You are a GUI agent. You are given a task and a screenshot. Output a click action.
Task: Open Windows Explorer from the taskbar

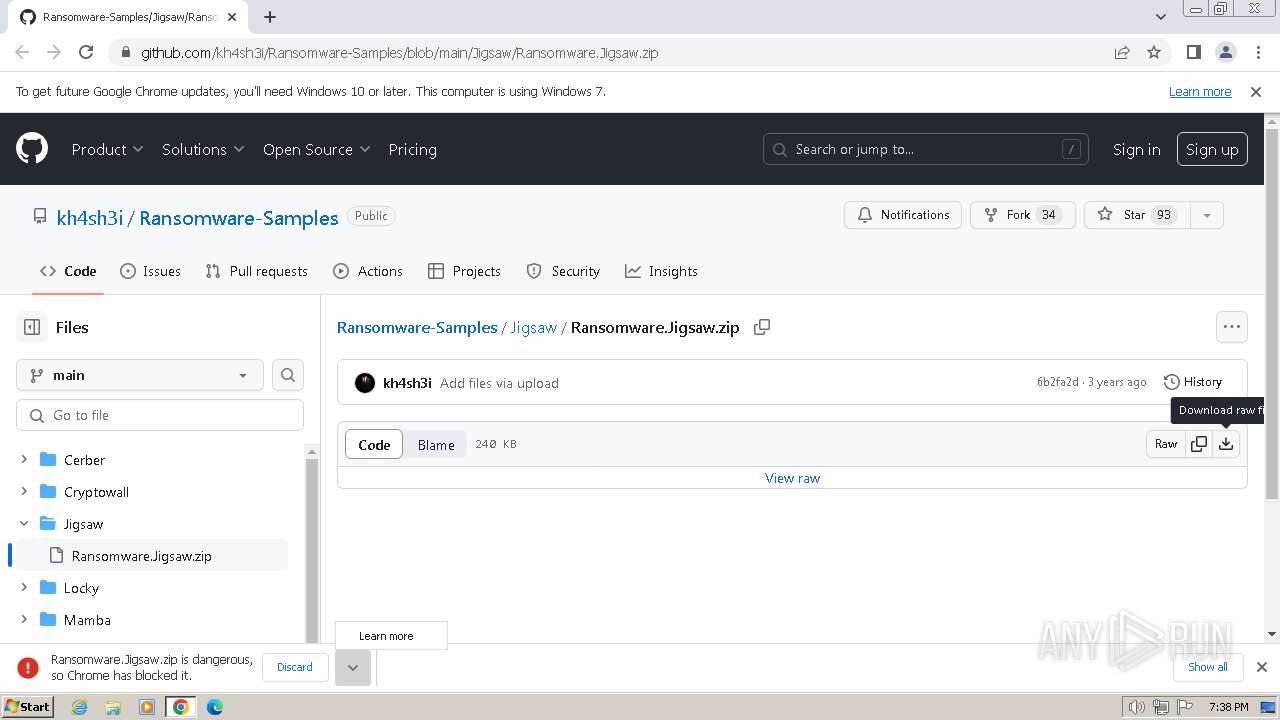tap(113, 707)
